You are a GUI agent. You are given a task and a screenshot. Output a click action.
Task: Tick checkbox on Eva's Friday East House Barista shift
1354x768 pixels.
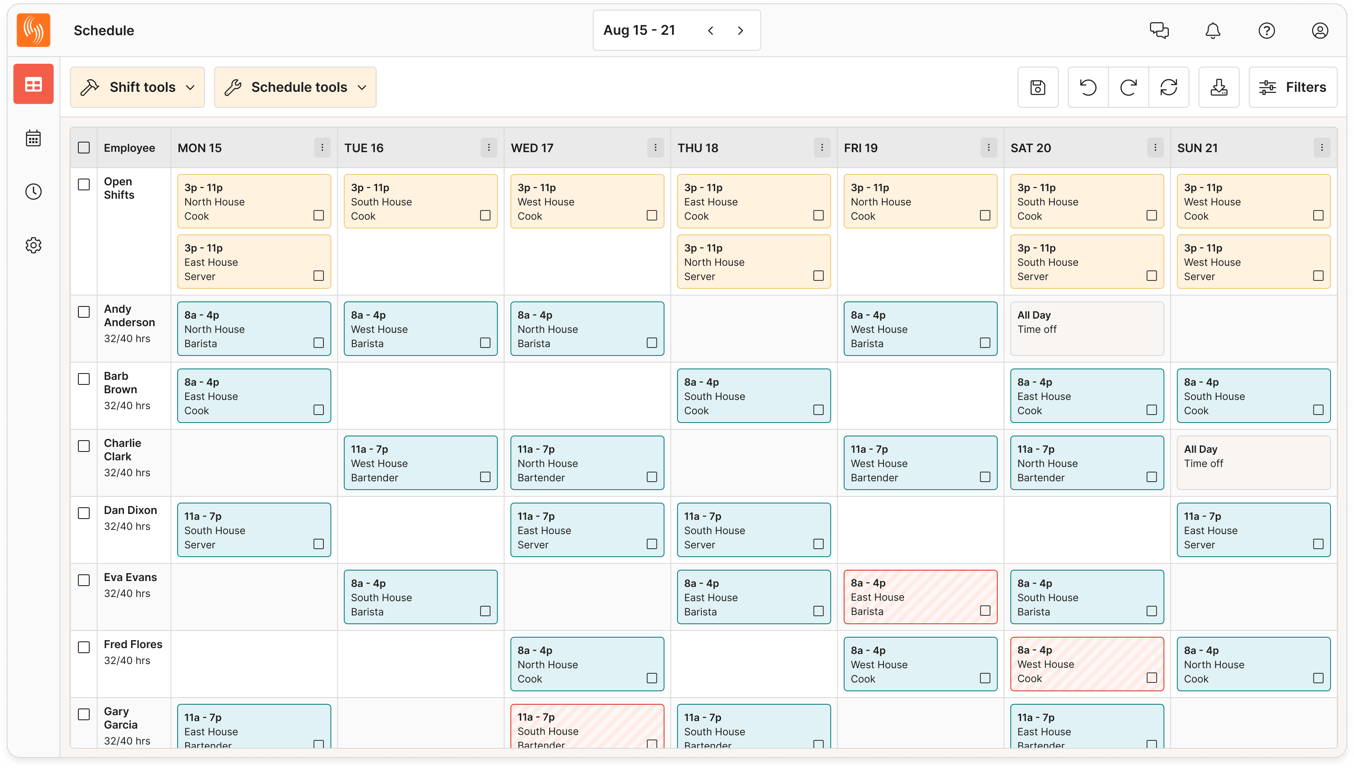tap(985, 611)
